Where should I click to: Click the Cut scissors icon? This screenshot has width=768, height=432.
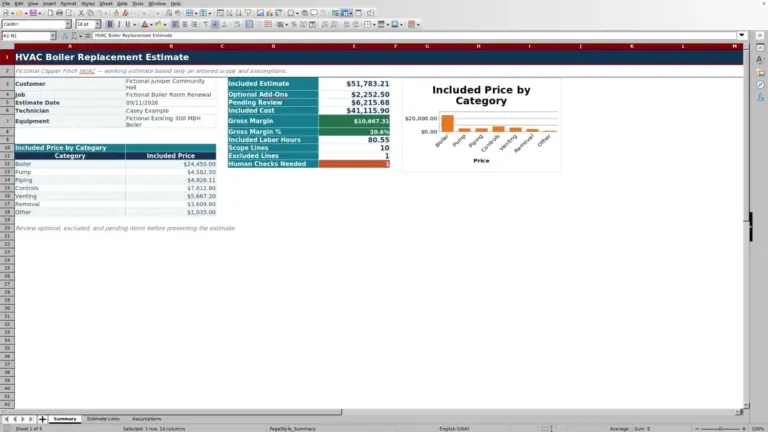(x=81, y=13)
